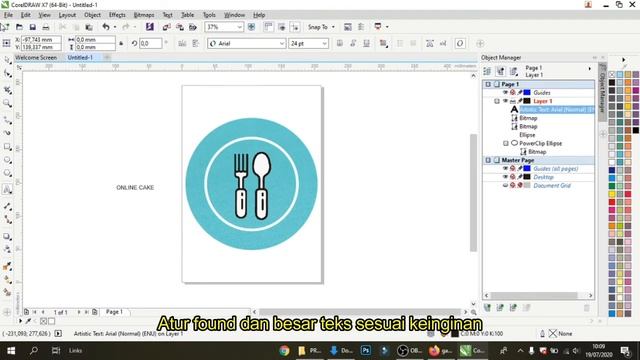The height and width of the screenshot is (360, 640).
Task: Click the X position input field
Action: coord(41,40)
